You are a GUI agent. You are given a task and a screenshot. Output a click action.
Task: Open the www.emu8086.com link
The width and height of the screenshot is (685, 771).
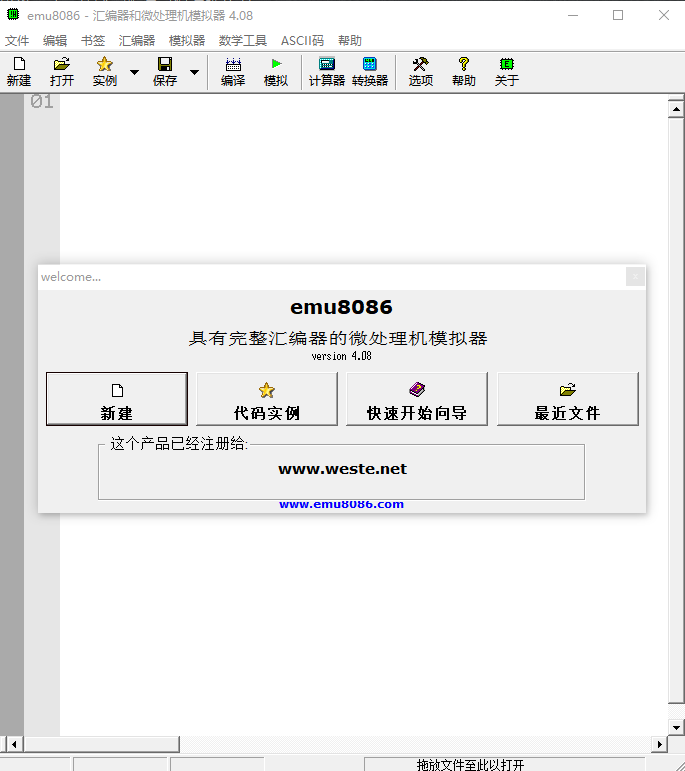pyautogui.click(x=341, y=504)
